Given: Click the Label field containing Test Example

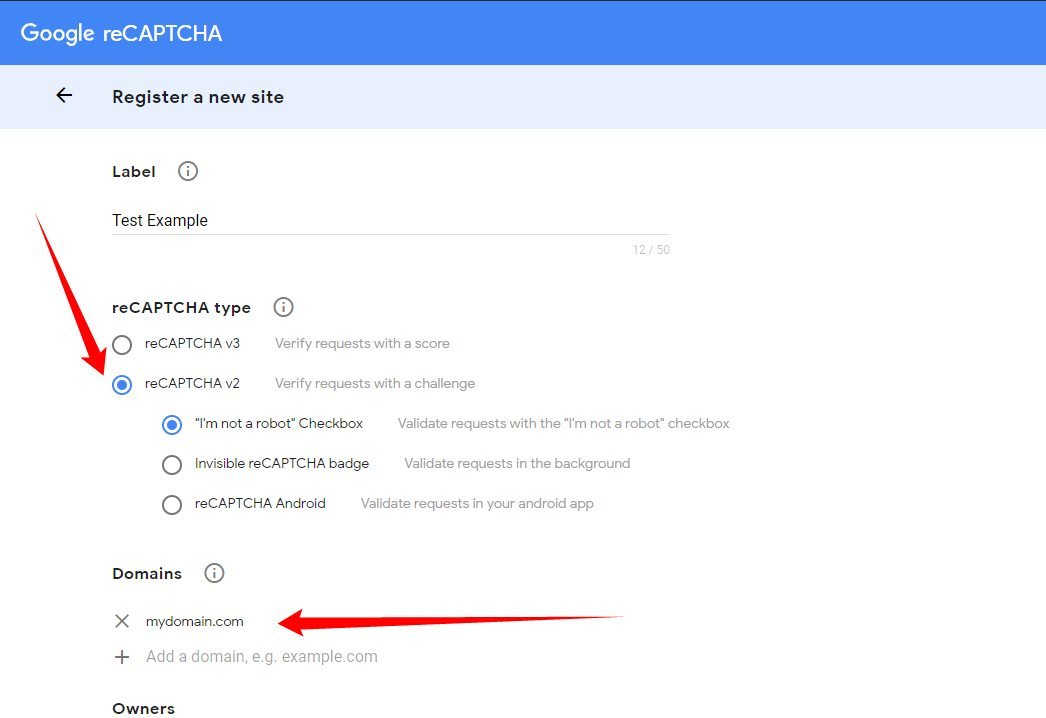Looking at the screenshot, I should [390, 220].
